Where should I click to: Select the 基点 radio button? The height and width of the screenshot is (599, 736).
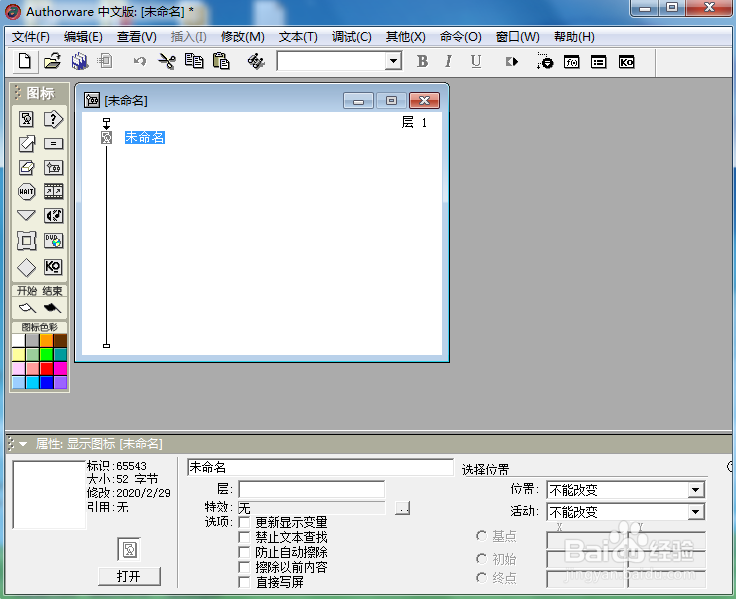click(481, 536)
